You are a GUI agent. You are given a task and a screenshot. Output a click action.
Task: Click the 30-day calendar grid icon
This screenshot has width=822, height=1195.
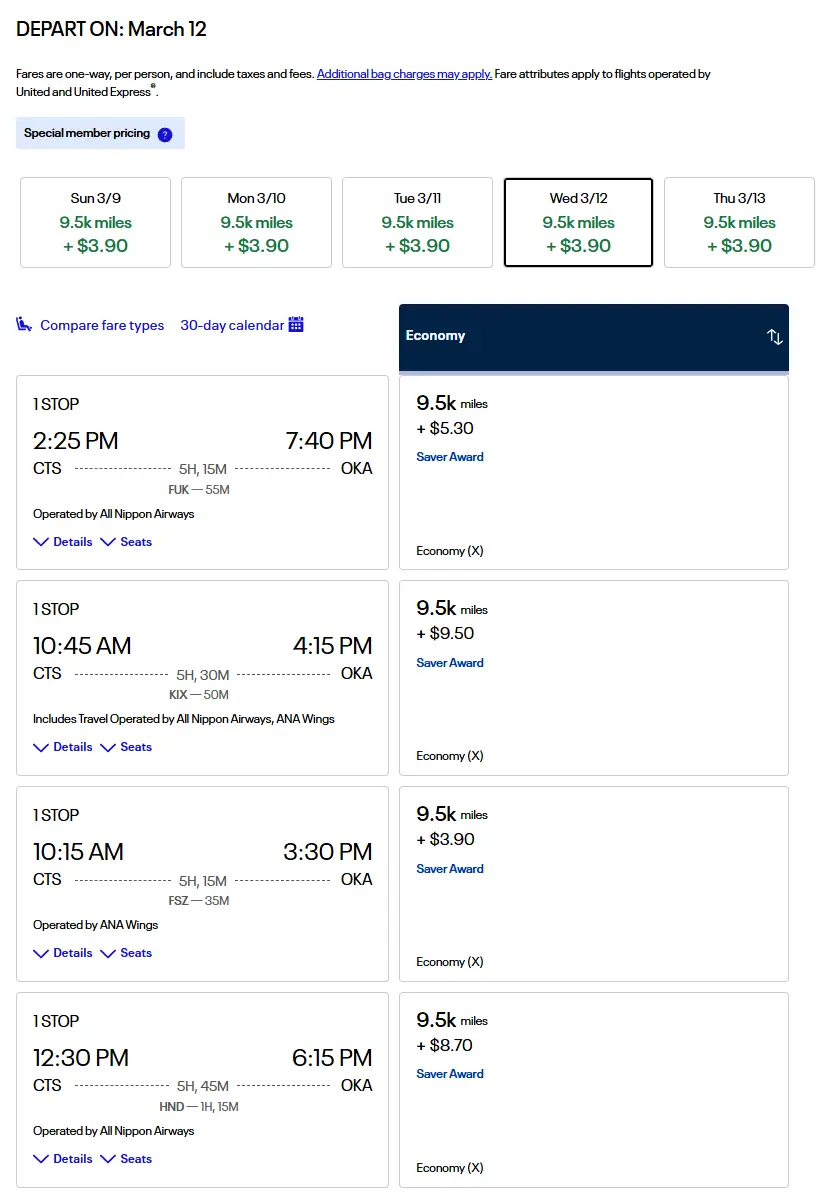(296, 324)
